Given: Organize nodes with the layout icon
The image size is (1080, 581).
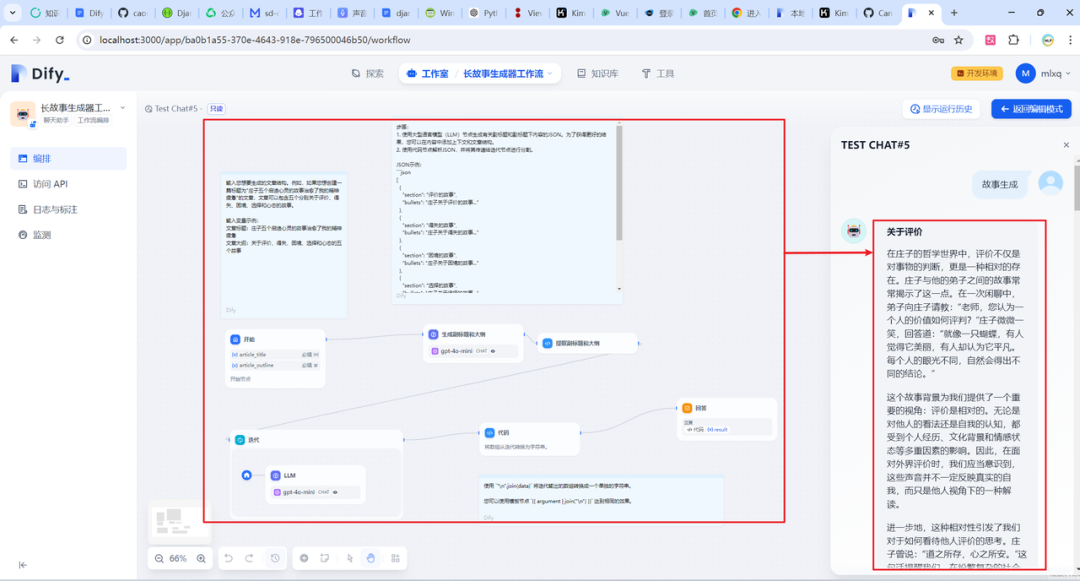Looking at the screenshot, I should tap(395, 558).
